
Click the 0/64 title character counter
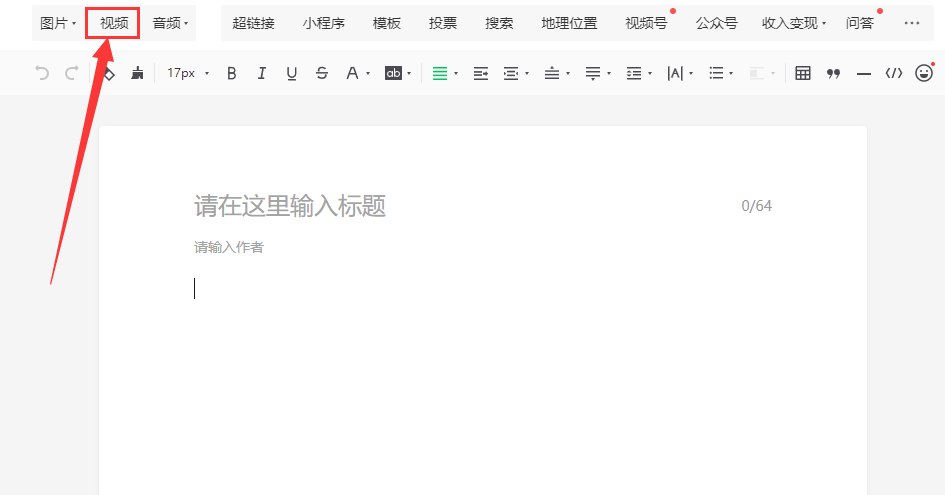pyautogui.click(x=756, y=206)
